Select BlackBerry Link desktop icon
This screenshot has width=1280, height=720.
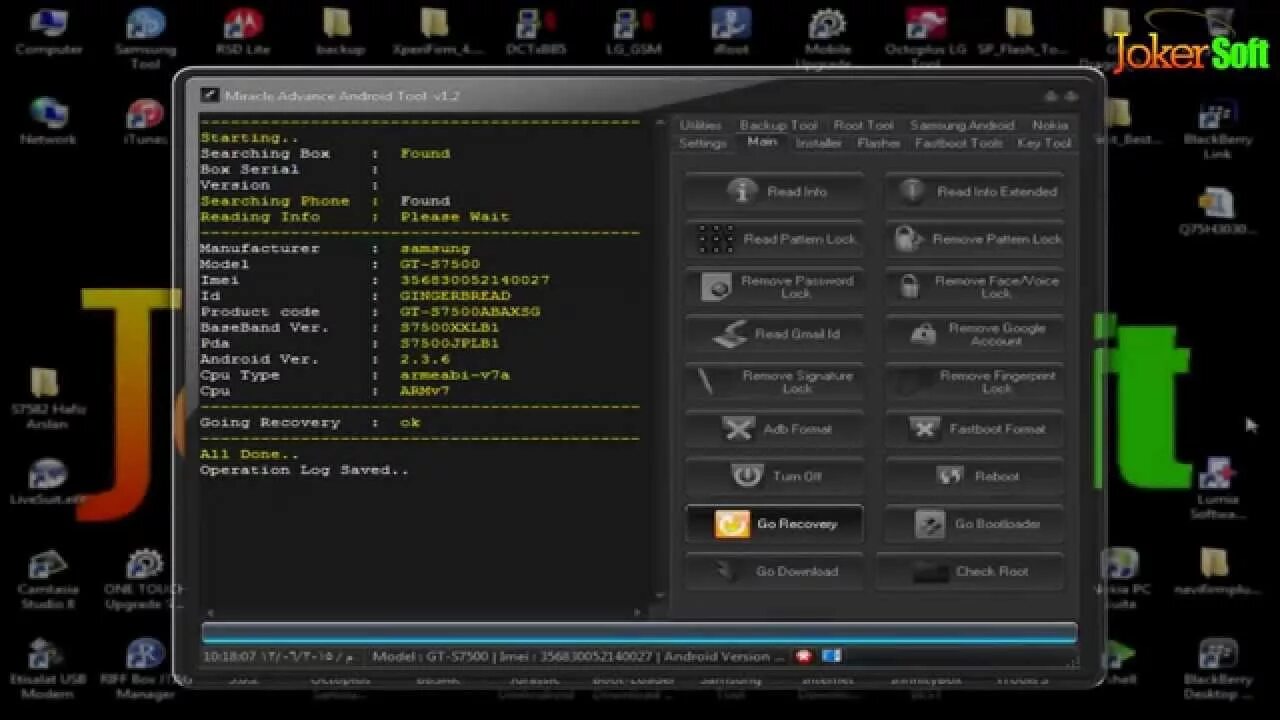coord(1217,131)
